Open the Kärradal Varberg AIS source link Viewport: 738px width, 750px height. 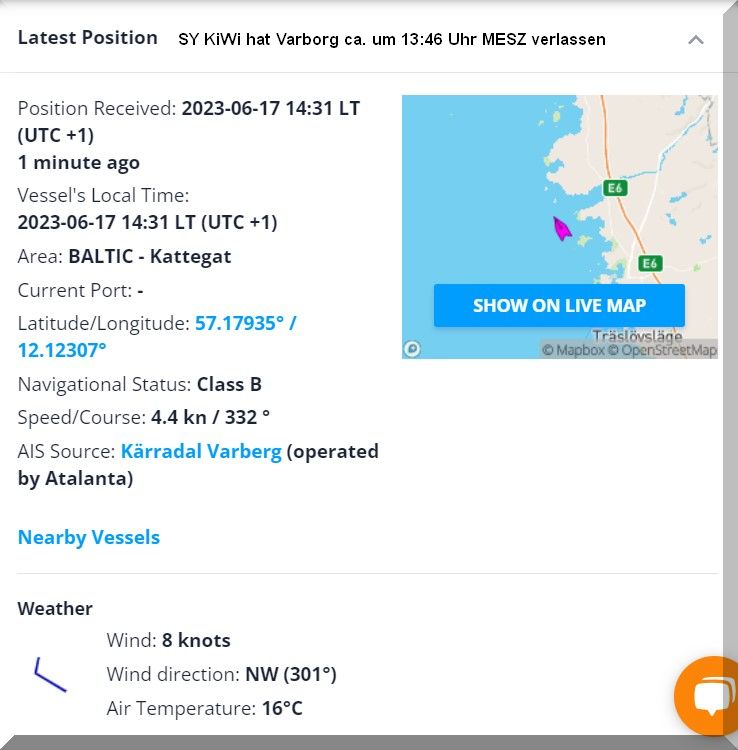(201, 451)
